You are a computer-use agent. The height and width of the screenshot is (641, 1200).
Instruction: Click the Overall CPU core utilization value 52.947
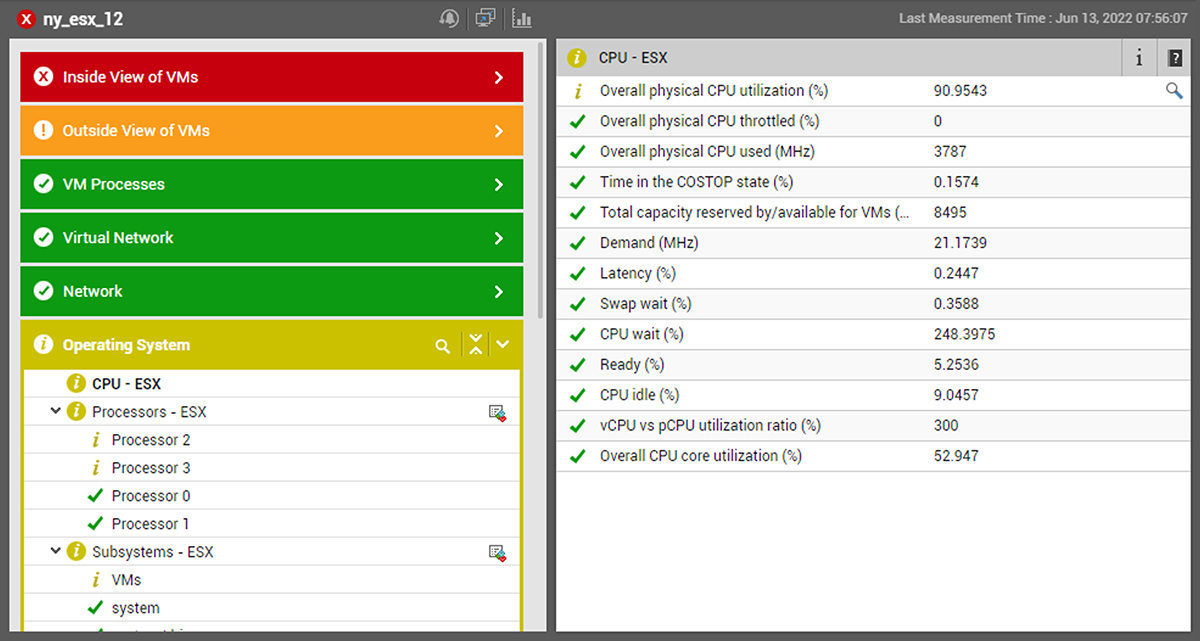pyautogui.click(x=956, y=456)
